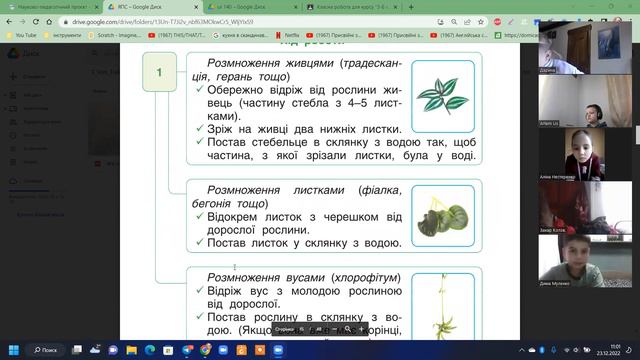
Task: Open the '(1967) THIS/THAT' YouTube bookmark
Action: [x=177, y=36]
